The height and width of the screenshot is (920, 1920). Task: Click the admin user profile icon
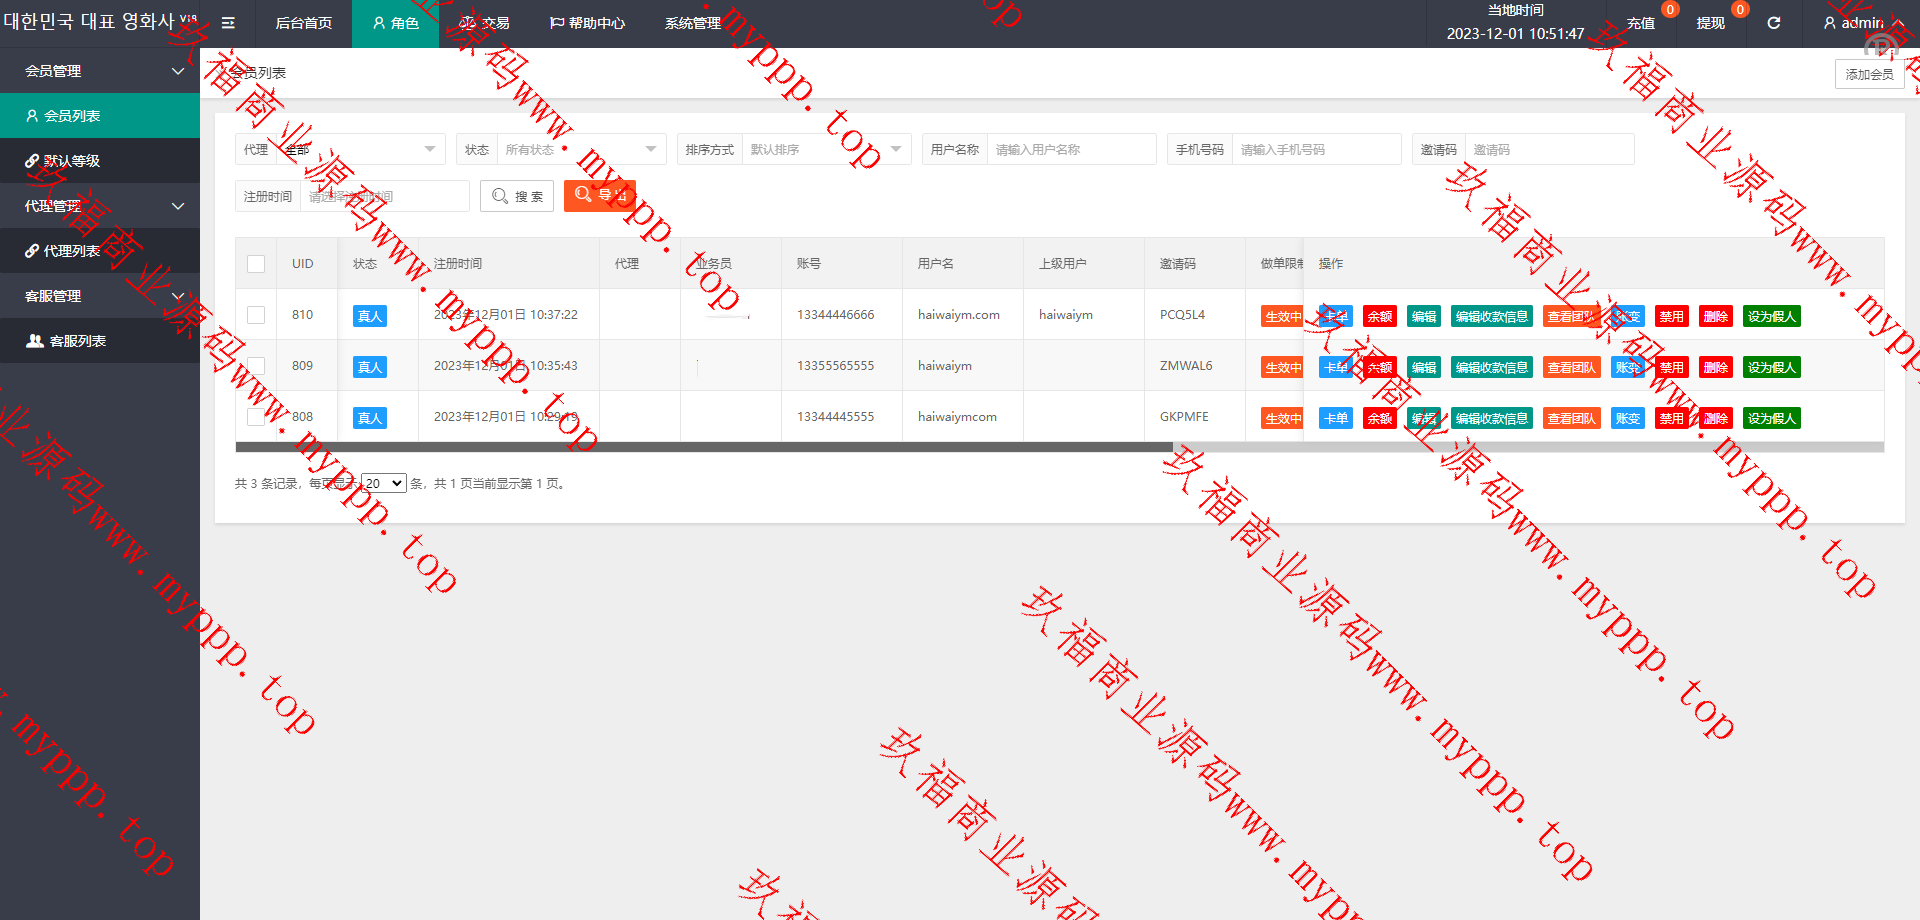1829,23
